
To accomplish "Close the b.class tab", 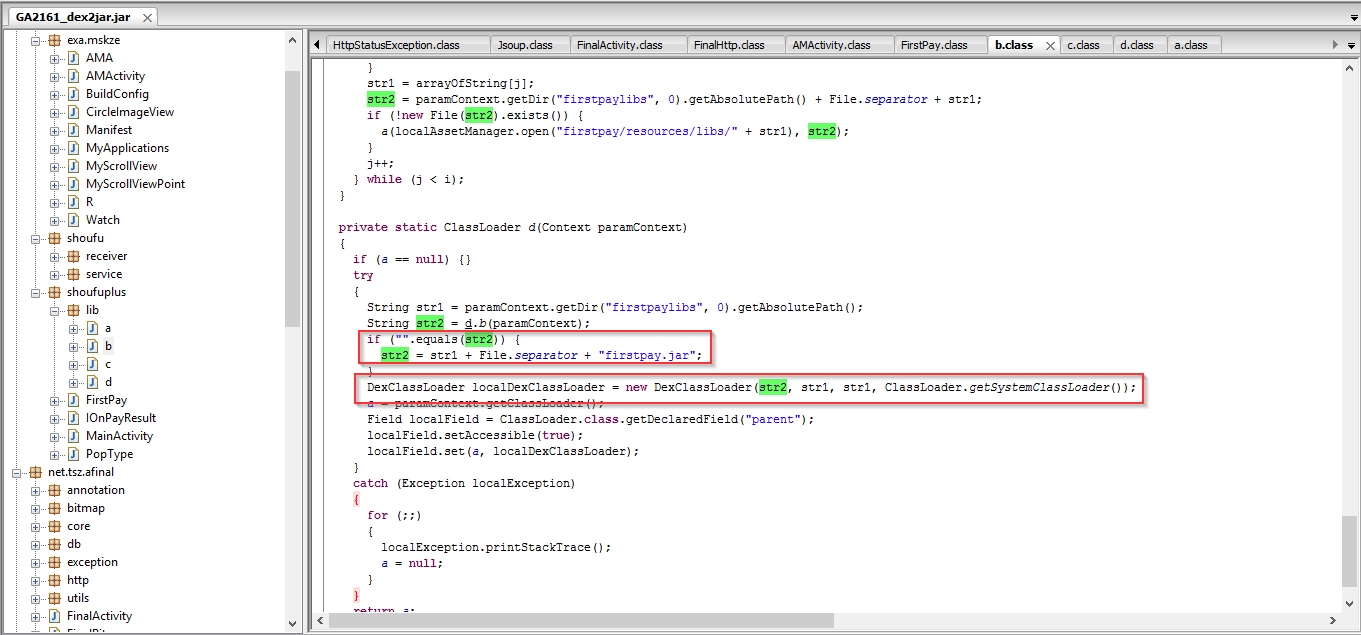I will pos(1050,46).
